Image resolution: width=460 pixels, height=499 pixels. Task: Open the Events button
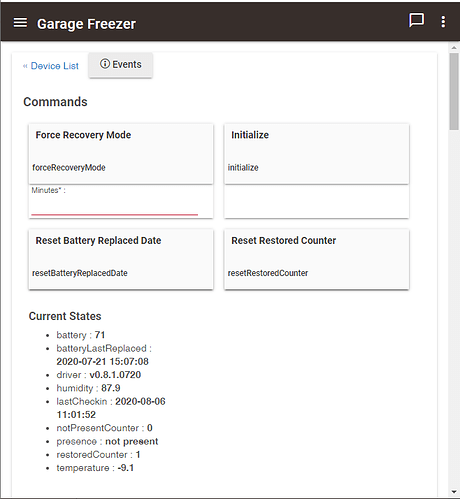[x=121, y=65]
